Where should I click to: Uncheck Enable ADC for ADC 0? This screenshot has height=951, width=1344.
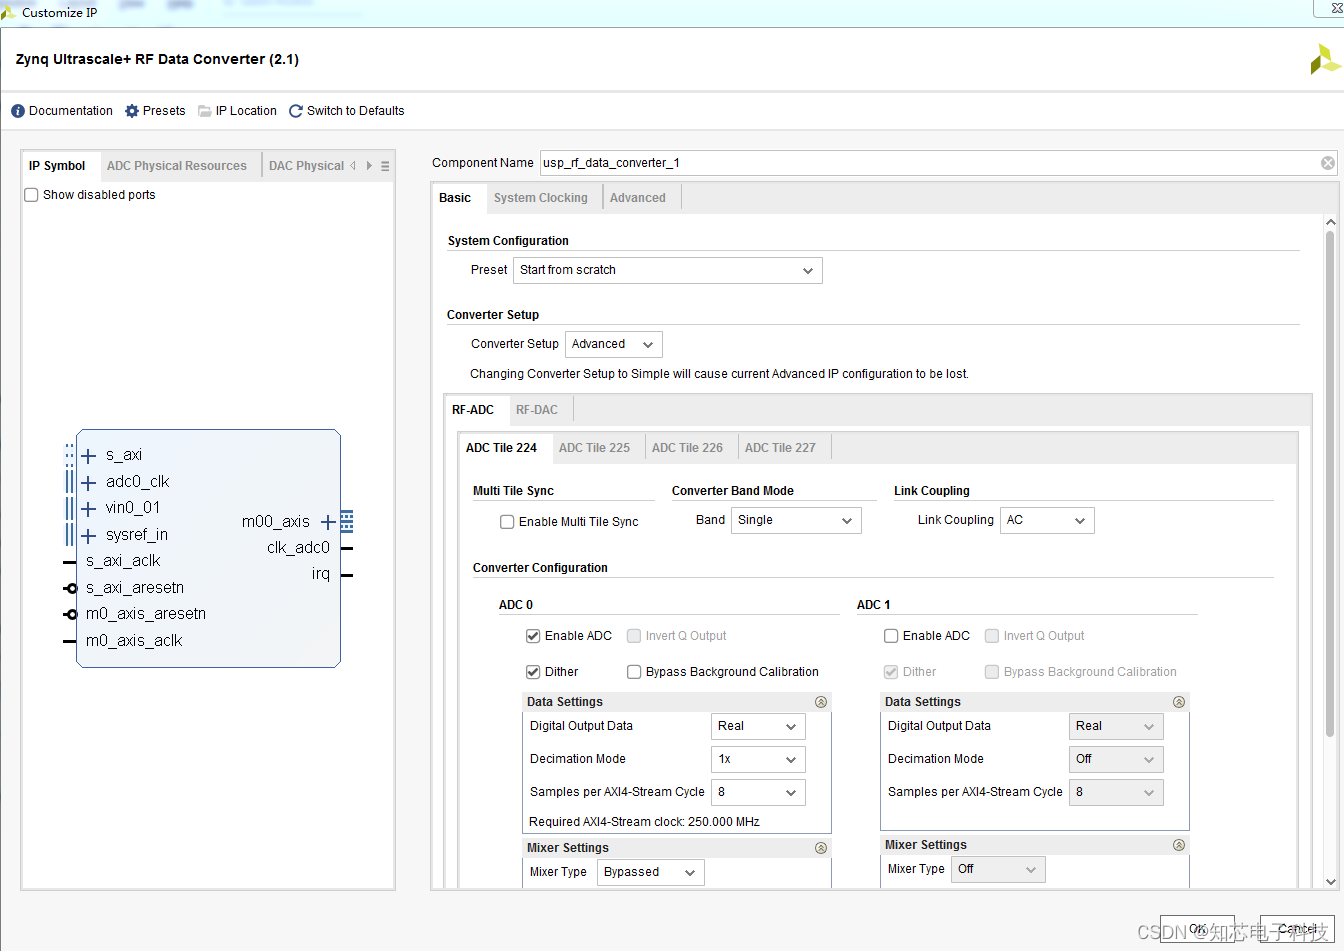pyautogui.click(x=533, y=636)
